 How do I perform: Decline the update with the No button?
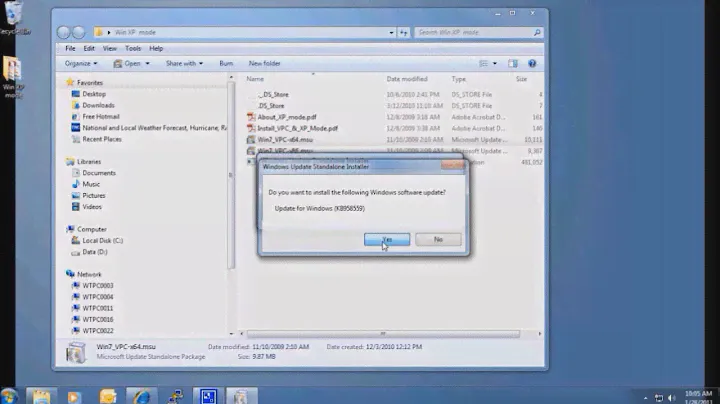pos(437,240)
